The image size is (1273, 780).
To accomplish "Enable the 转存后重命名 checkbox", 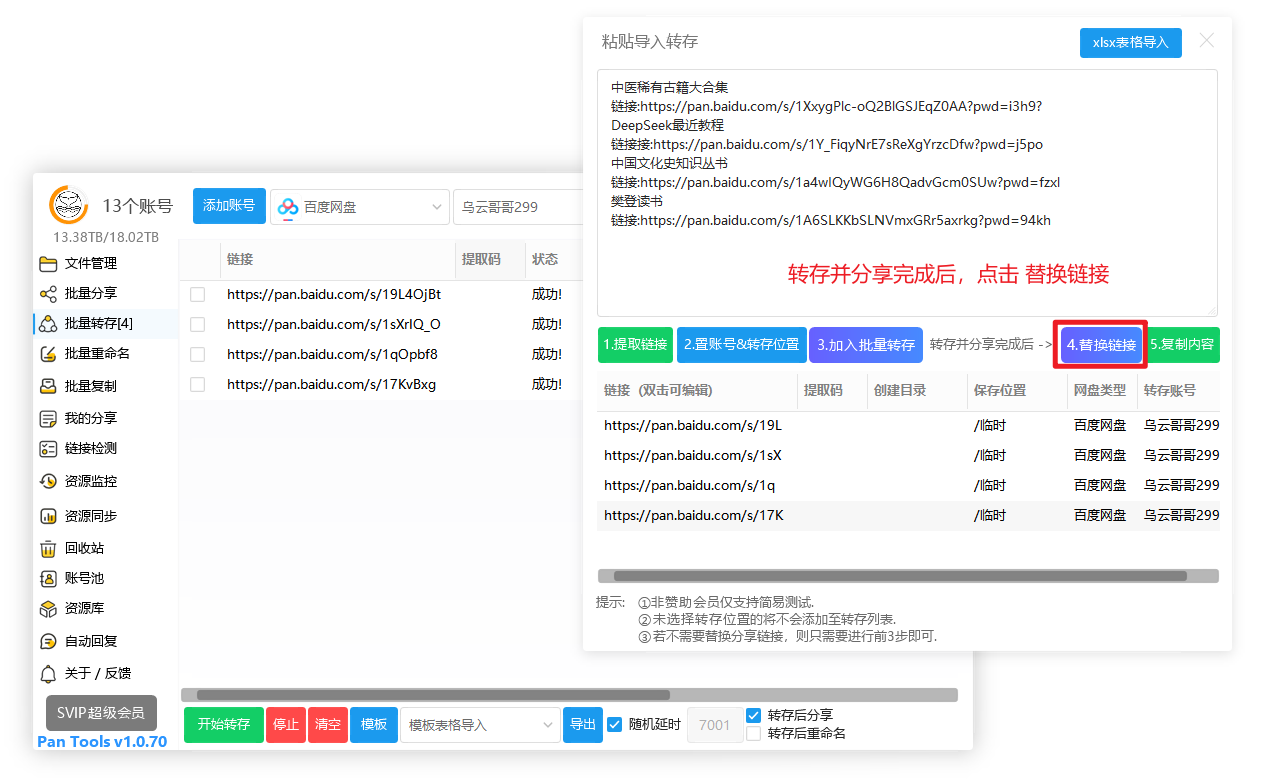I will [754, 734].
